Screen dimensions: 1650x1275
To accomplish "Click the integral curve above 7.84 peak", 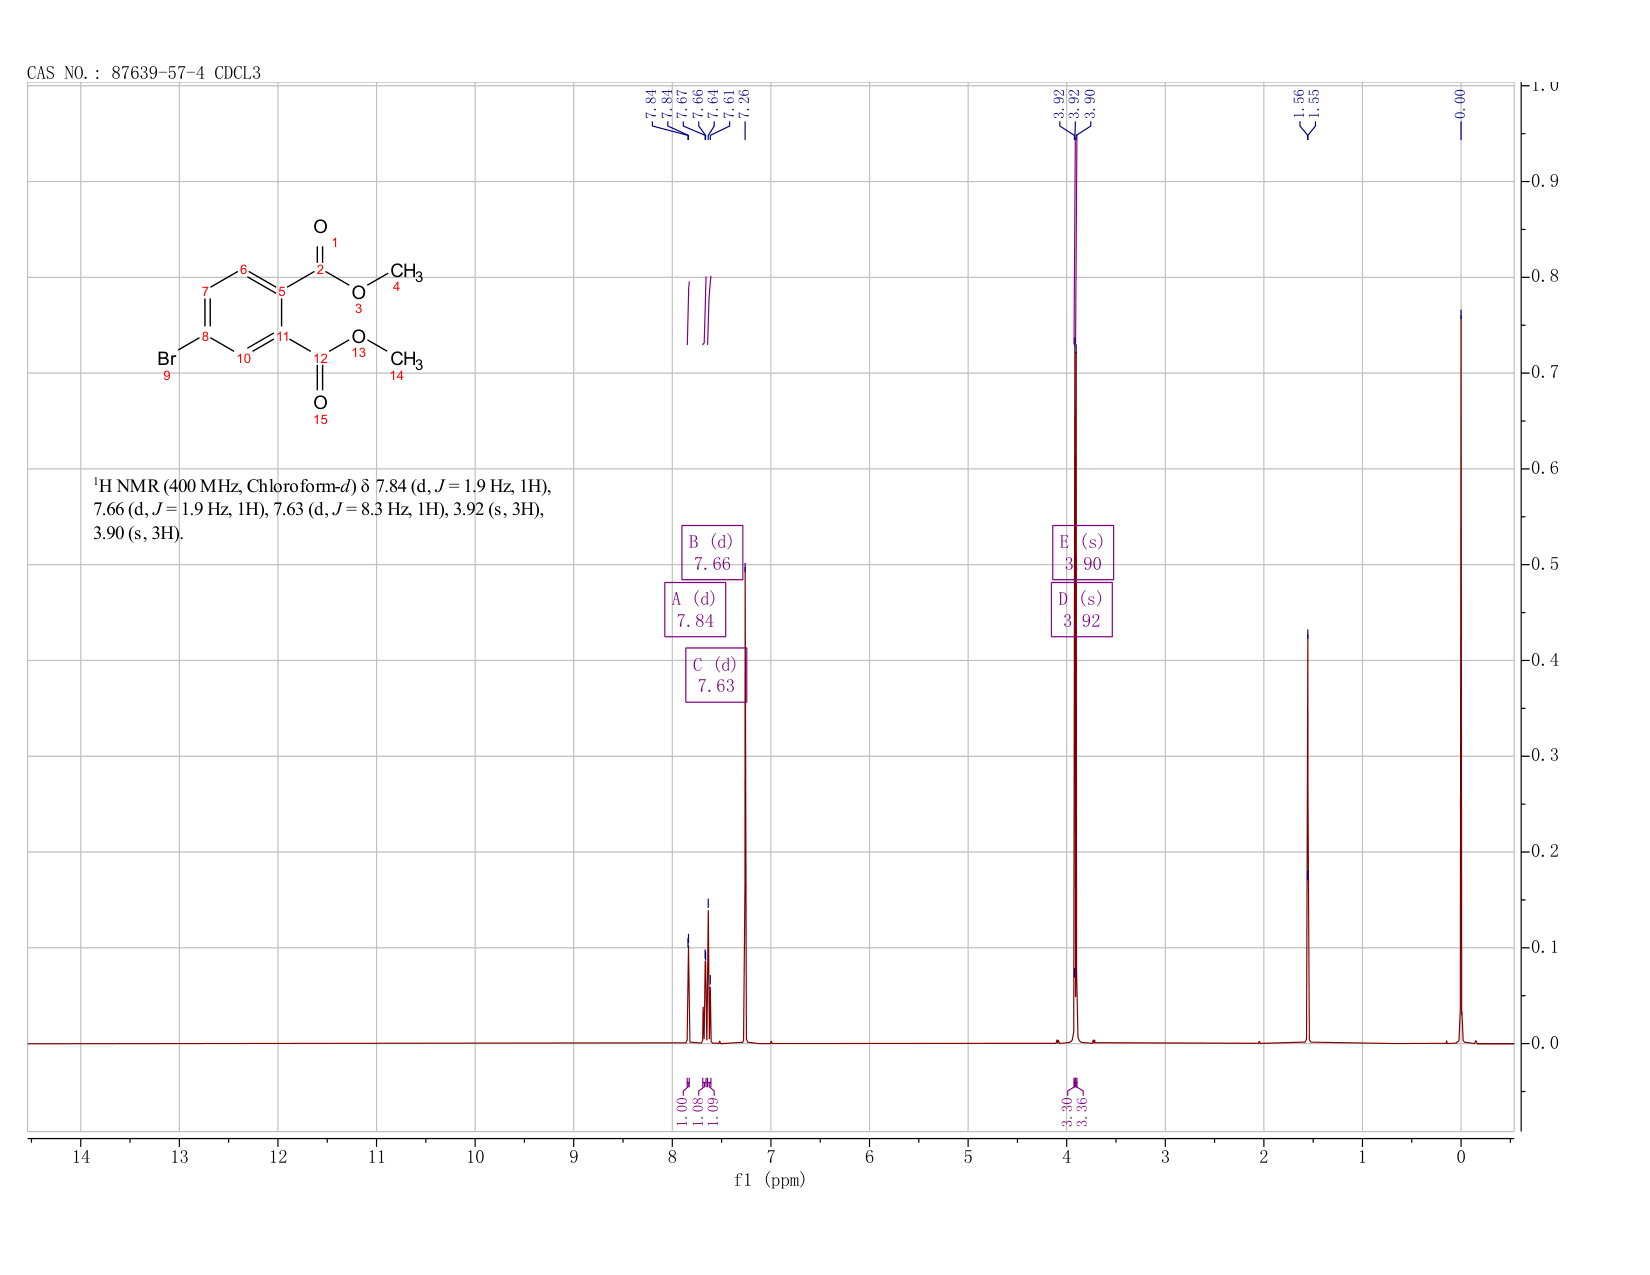I will tap(688, 313).
